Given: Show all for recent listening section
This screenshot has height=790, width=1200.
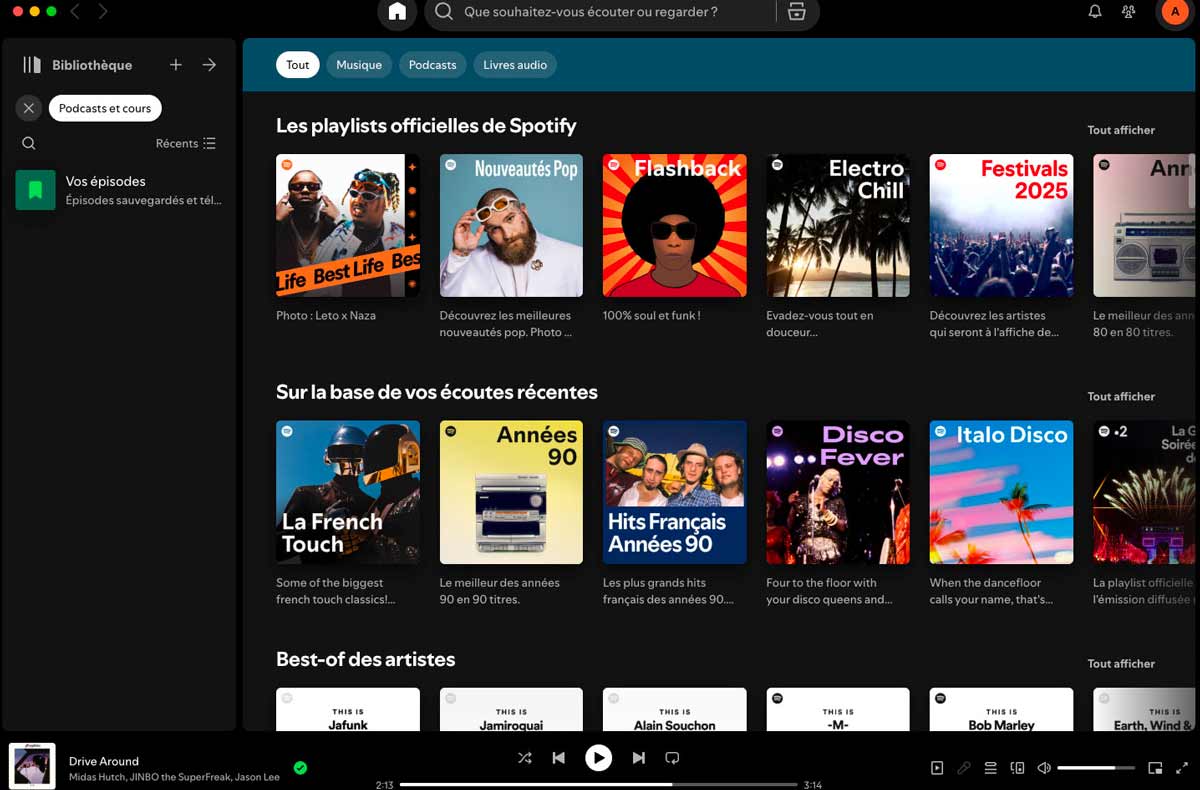Looking at the screenshot, I should [x=1121, y=397].
